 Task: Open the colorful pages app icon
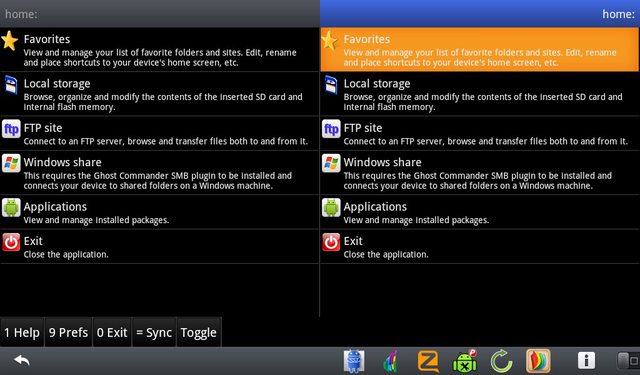(538, 361)
